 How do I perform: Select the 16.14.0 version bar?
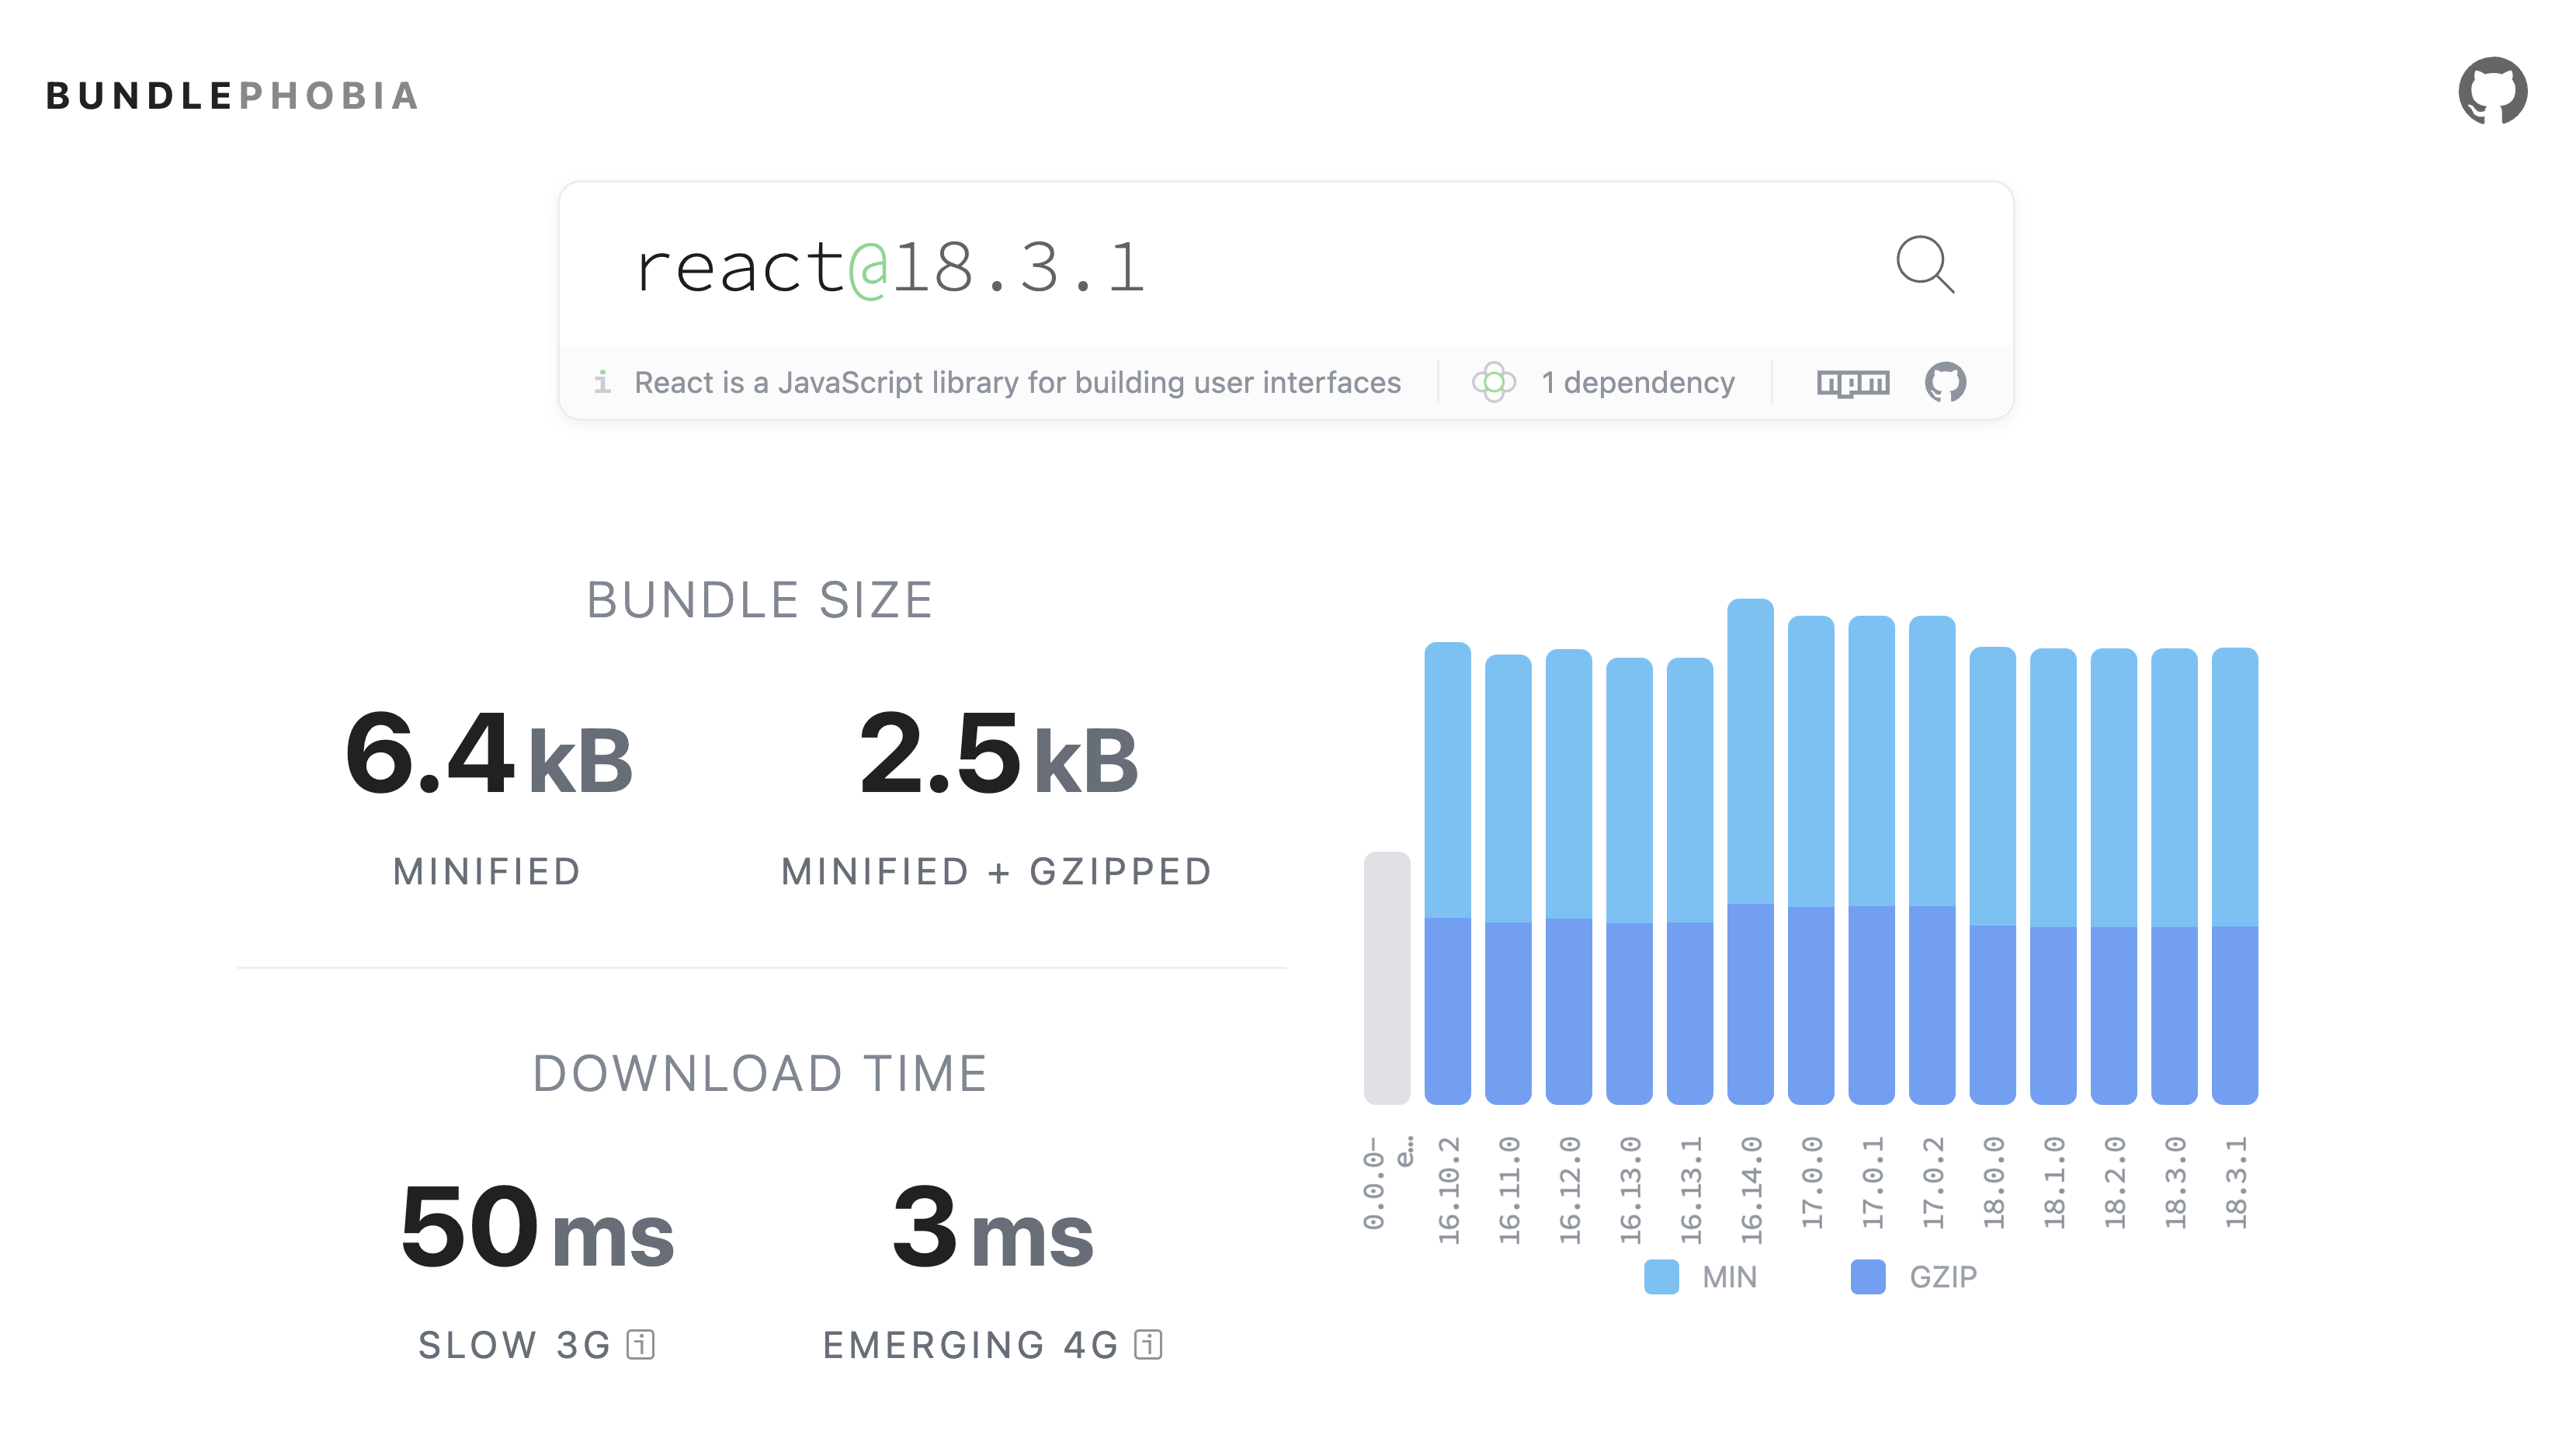[1750, 851]
